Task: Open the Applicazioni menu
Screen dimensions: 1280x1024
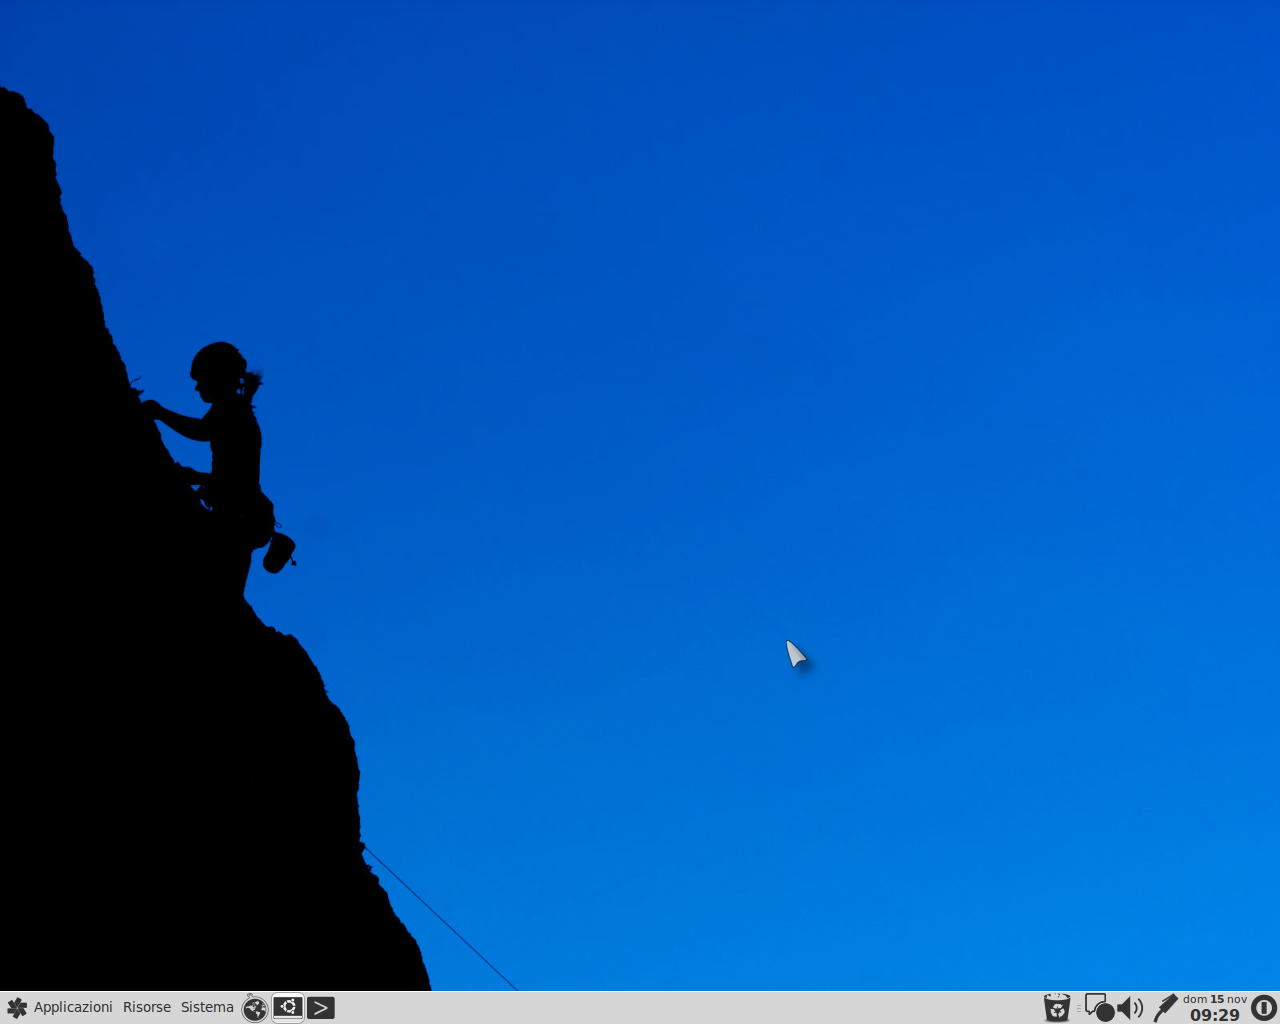Action: coord(73,1007)
